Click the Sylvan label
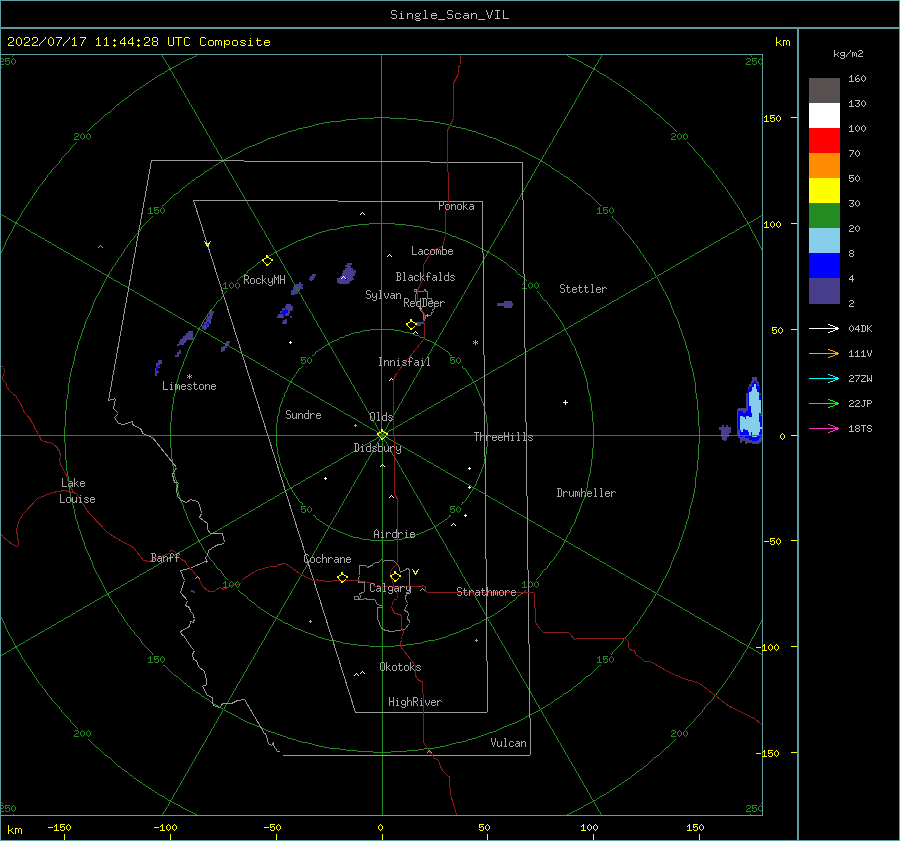This screenshot has height=841, width=900. [383, 295]
